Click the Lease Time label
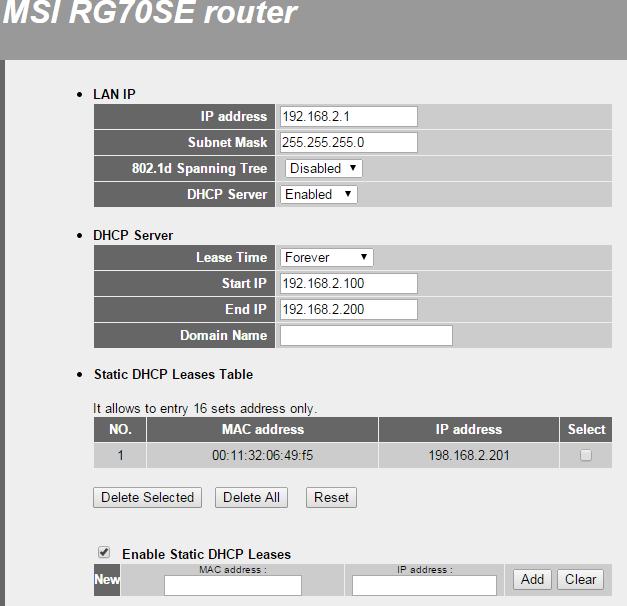Image resolution: width=627 pixels, height=606 pixels. tap(232, 257)
